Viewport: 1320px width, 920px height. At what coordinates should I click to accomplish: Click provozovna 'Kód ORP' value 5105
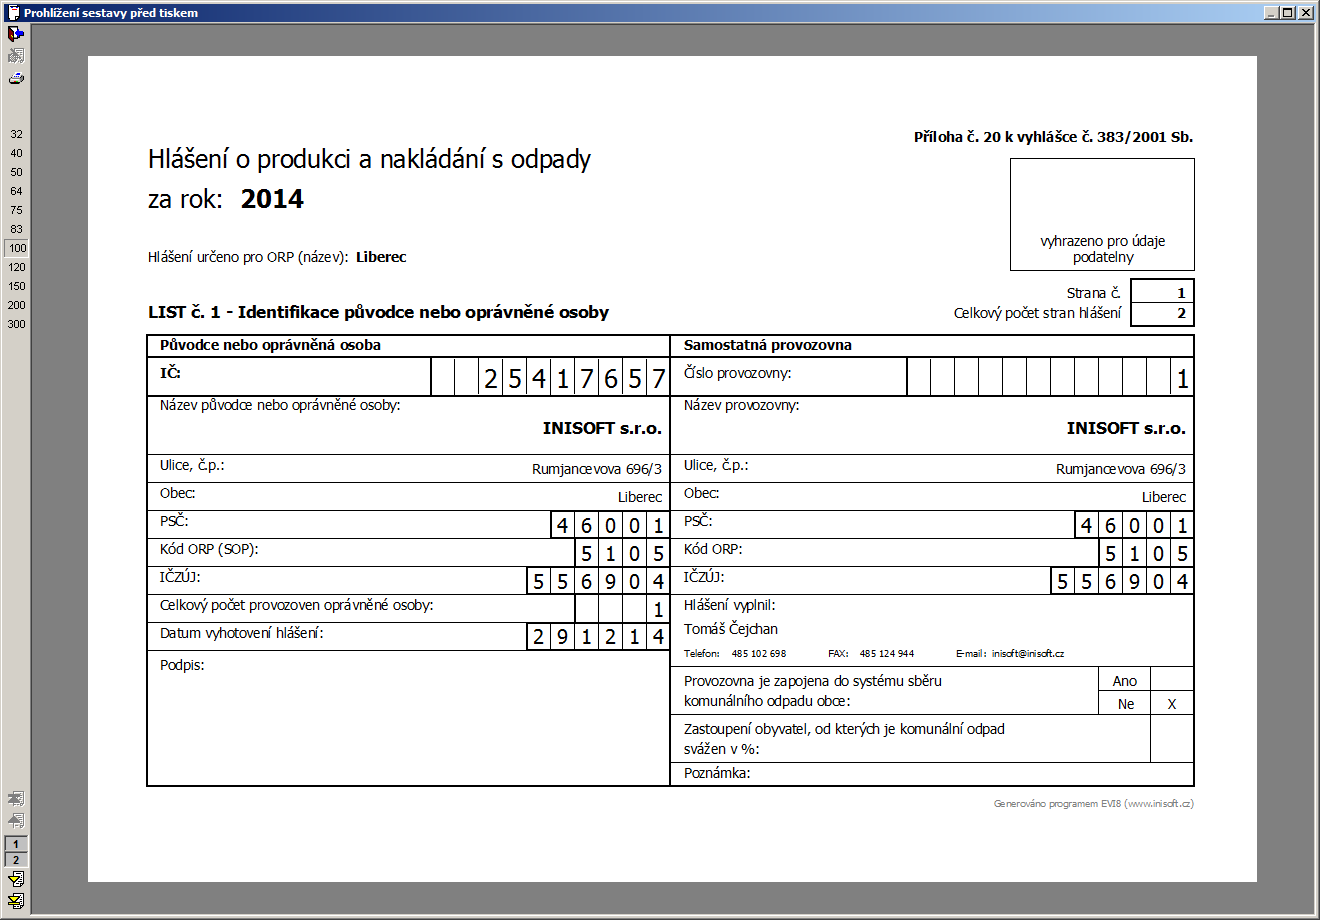pyautogui.click(x=1146, y=553)
